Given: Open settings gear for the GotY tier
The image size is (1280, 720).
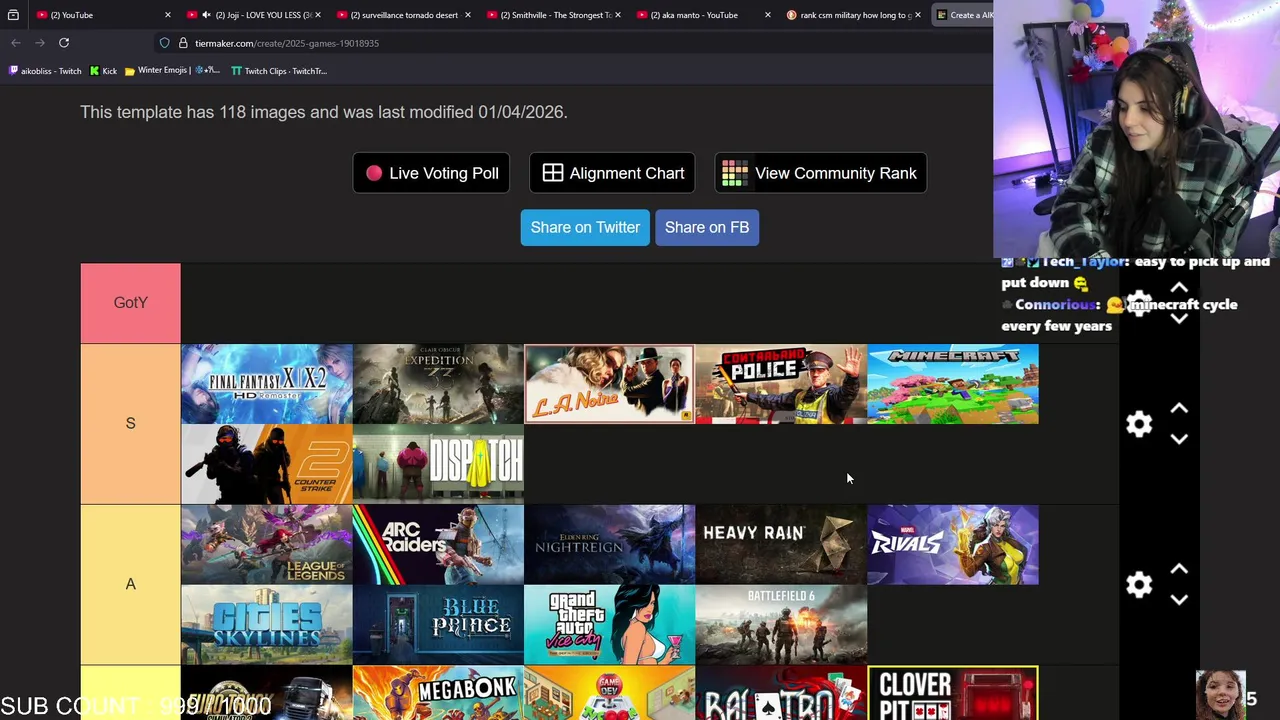Looking at the screenshot, I should point(1139,304).
